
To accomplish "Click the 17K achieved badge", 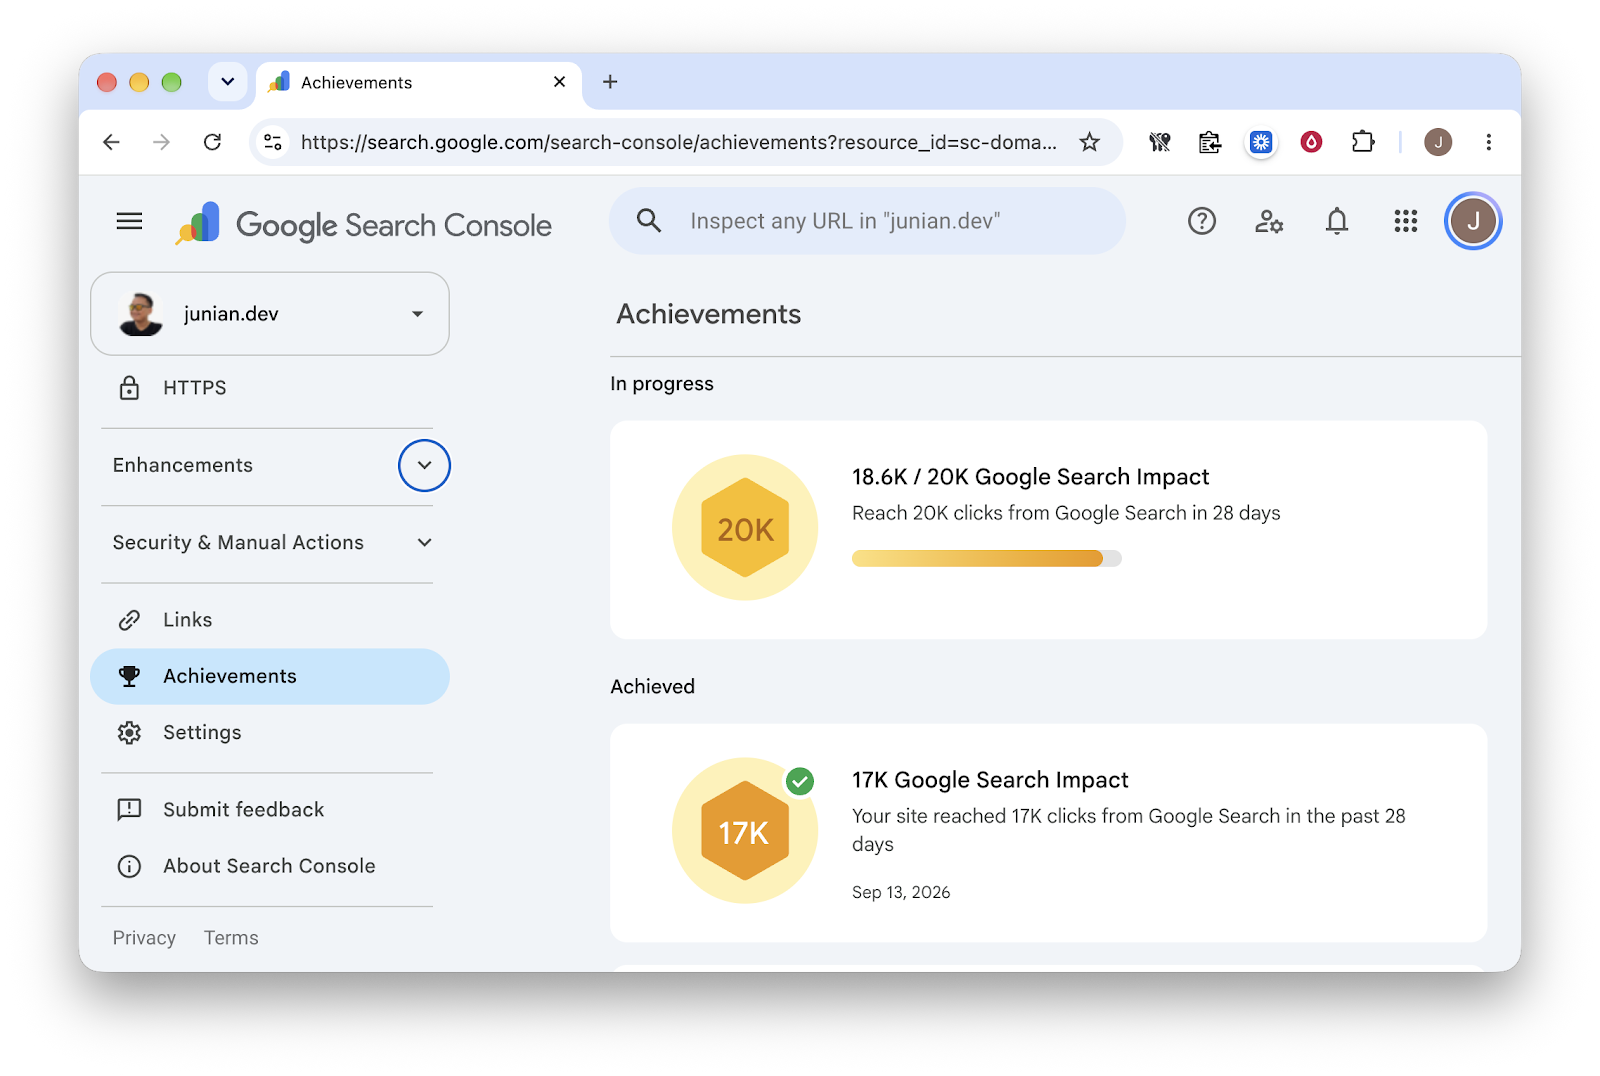I will (745, 831).
